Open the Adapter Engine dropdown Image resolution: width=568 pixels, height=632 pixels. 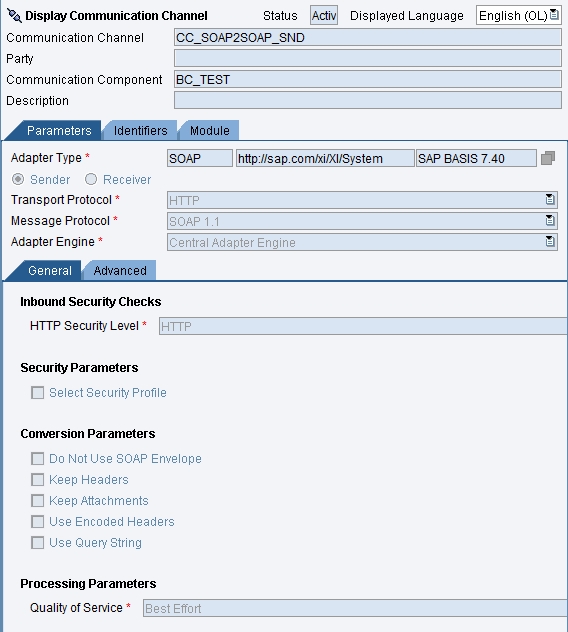click(550, 241)
